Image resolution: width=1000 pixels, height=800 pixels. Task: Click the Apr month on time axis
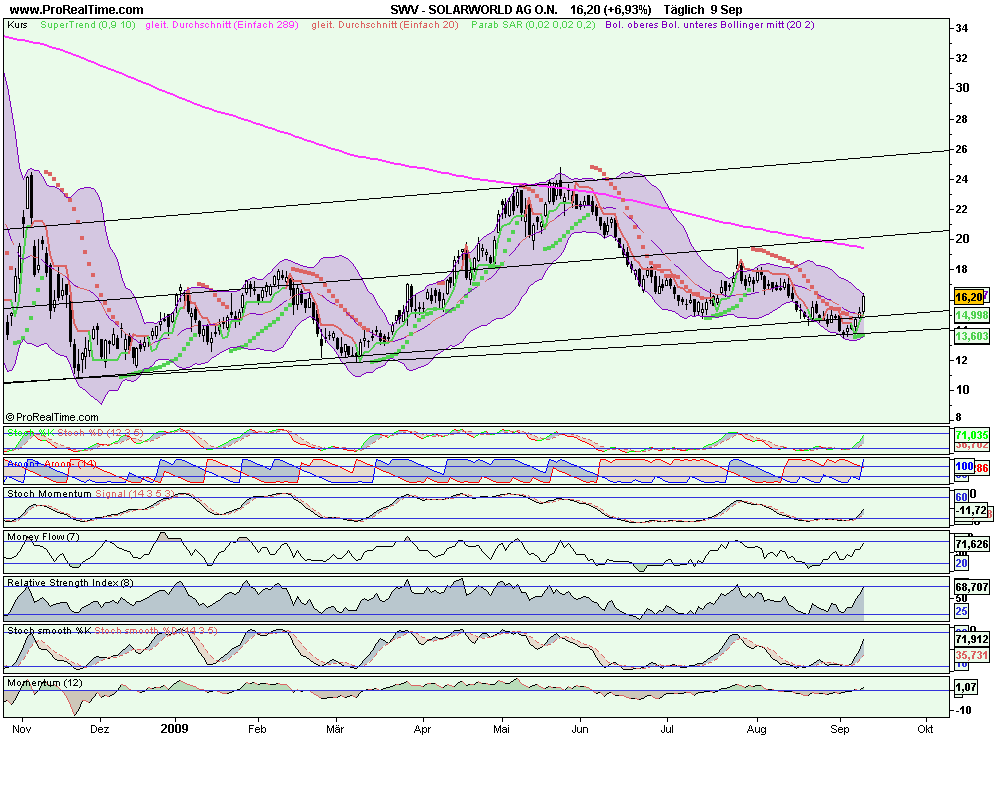(x=422, y=729)
